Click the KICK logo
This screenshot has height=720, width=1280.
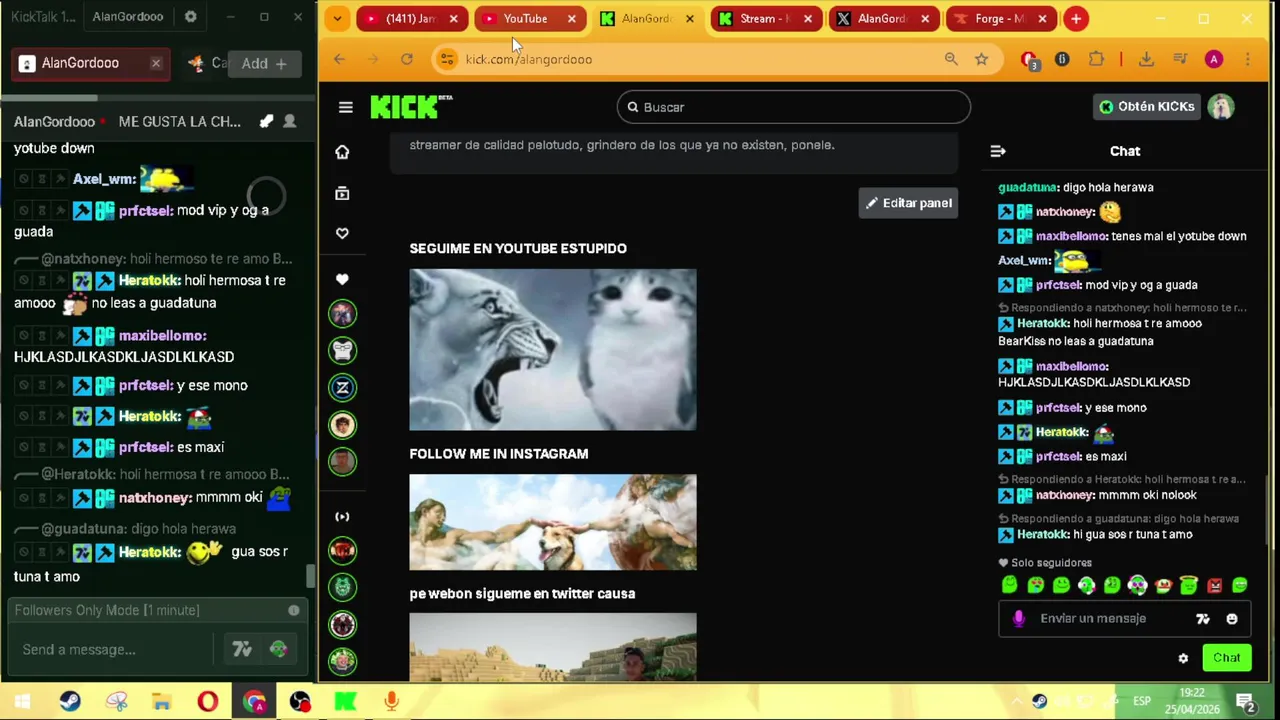tap(411, 106)
